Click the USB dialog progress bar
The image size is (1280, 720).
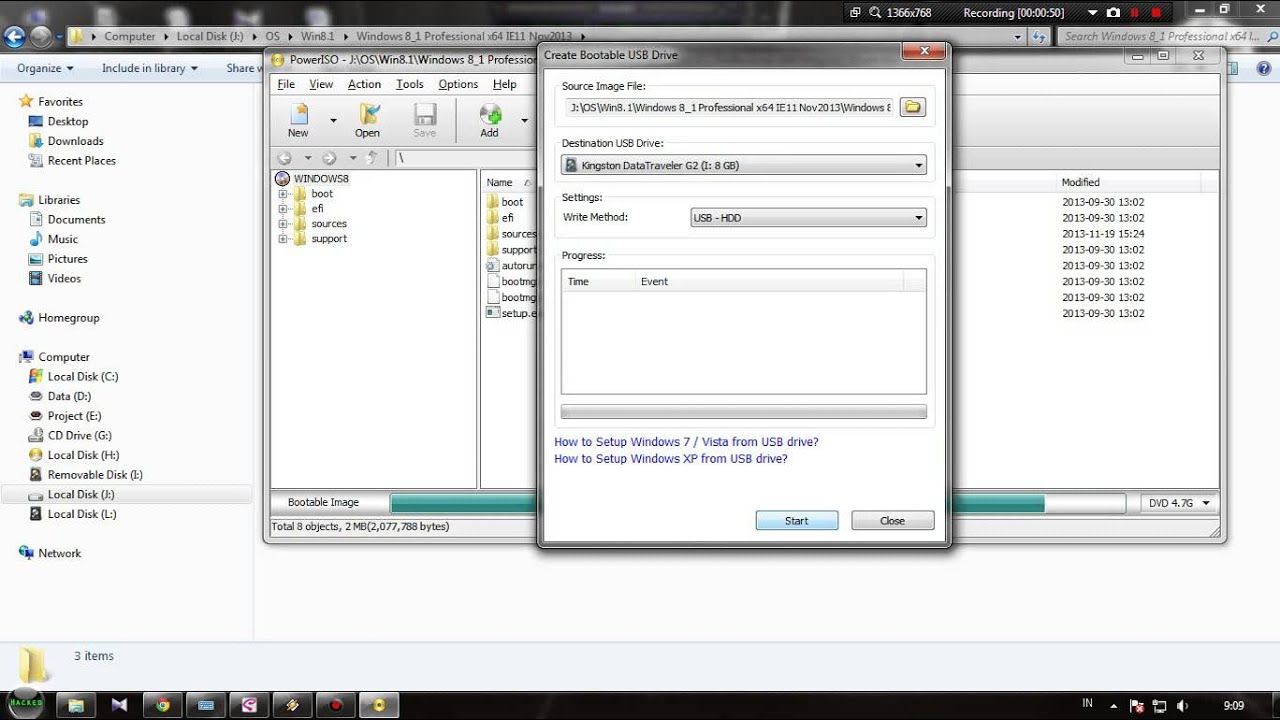click(744, 412)
